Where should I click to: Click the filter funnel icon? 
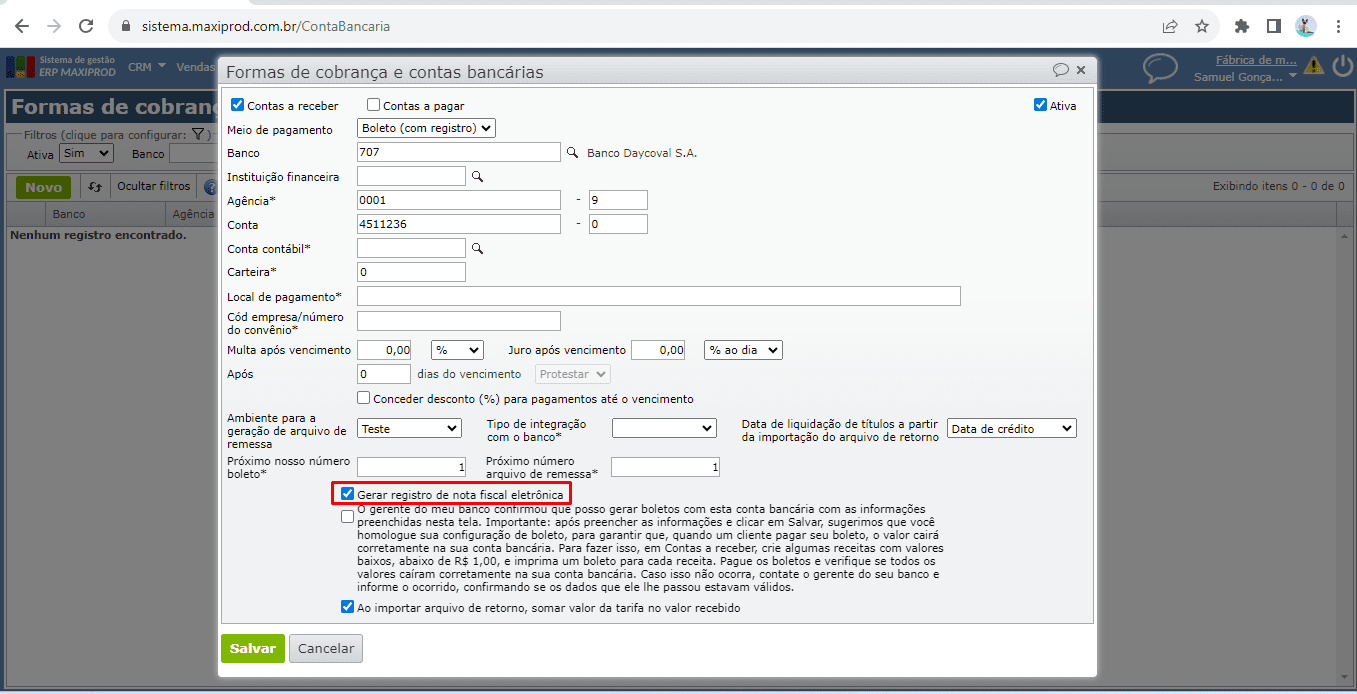(x=198, y=134)
